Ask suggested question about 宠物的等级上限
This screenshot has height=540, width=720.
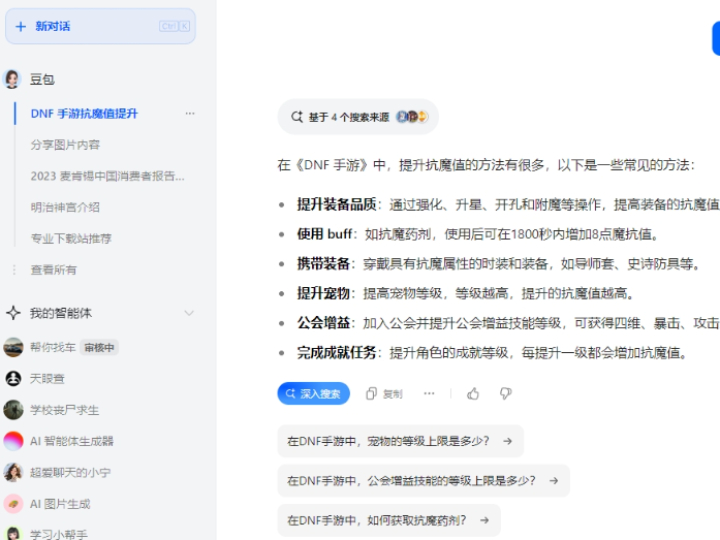pyautogui.click(x=401, y=441)
